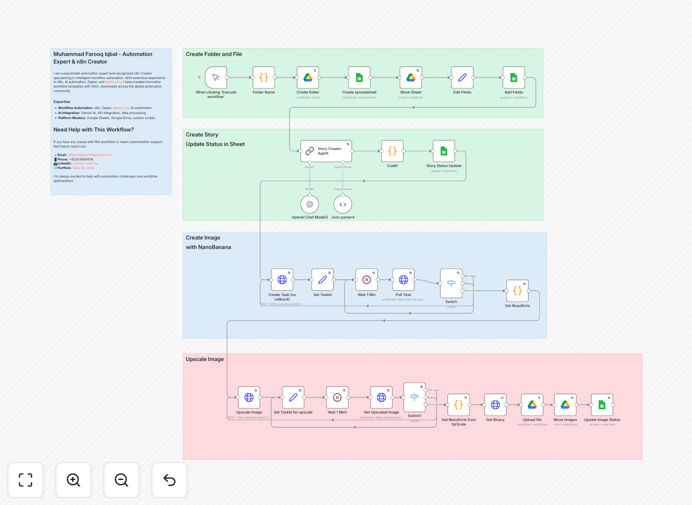The width and height of the screenshot is (692, 505).
Task: Select the Upscale Image HTTP node
Action: coord(249,397)
